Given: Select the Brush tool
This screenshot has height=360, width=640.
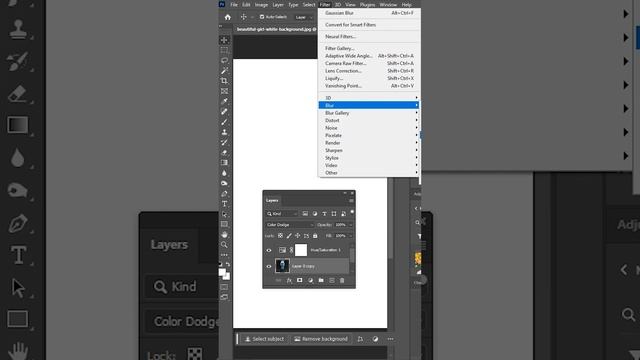Looking at the screenshot, I should point(224,122).
